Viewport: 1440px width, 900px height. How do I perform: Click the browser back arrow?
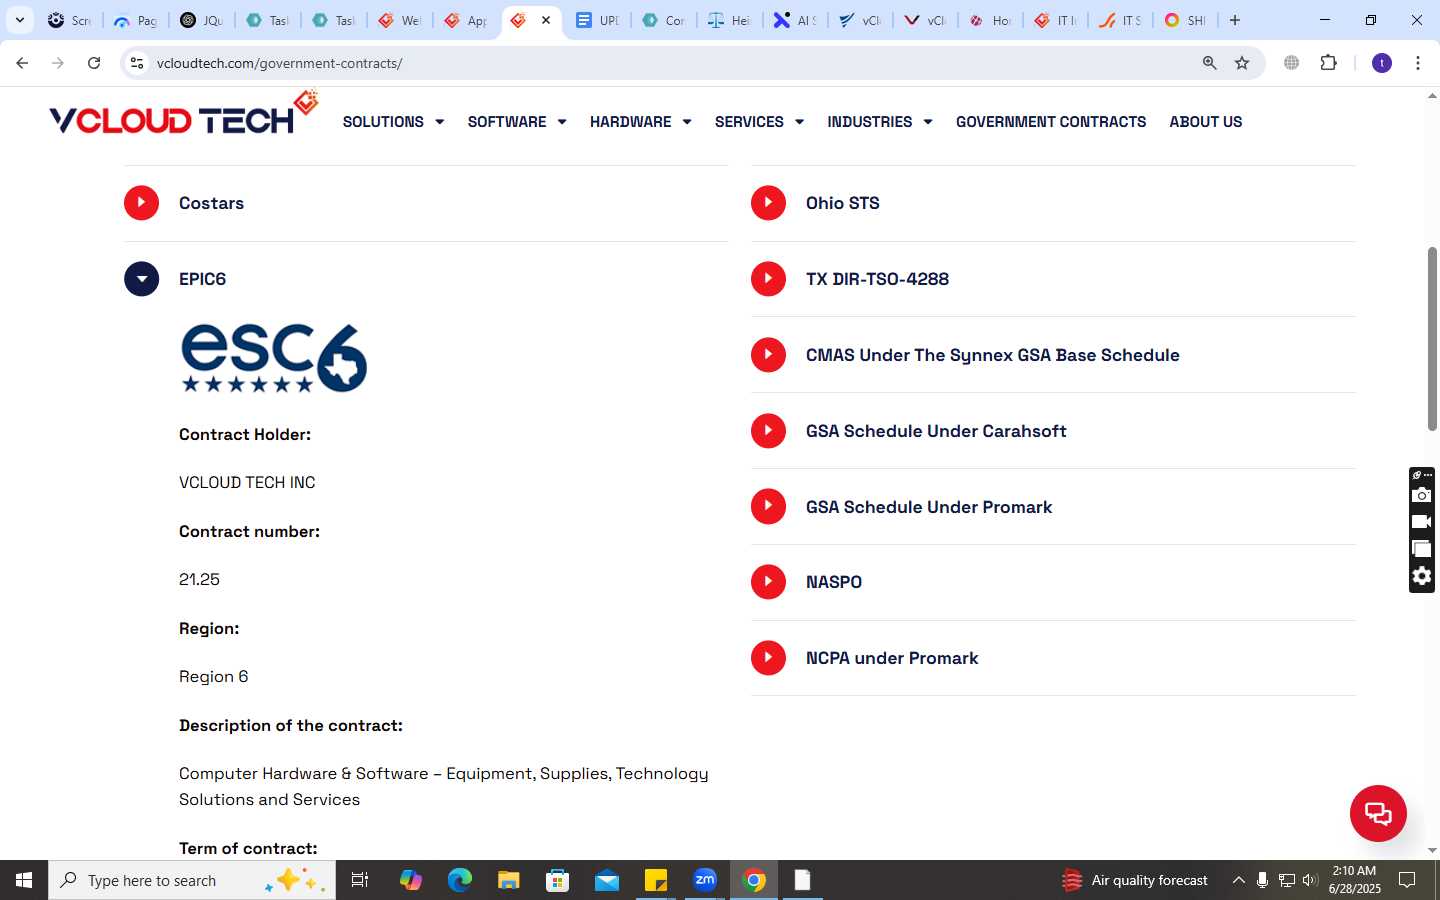22,63
